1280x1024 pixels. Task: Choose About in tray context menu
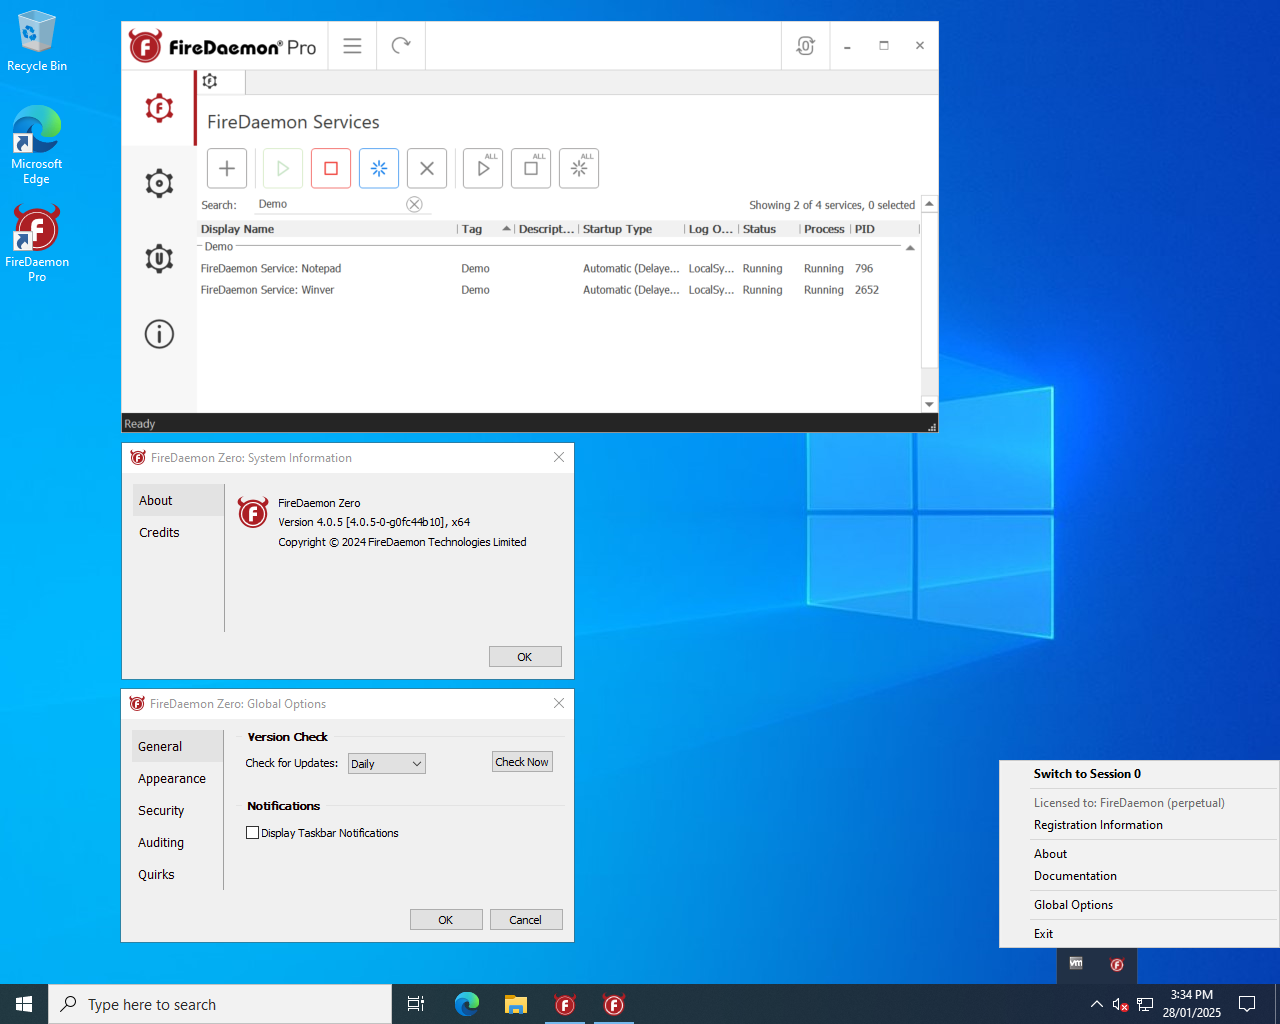pyautogui.click(x=1050, y=854)
